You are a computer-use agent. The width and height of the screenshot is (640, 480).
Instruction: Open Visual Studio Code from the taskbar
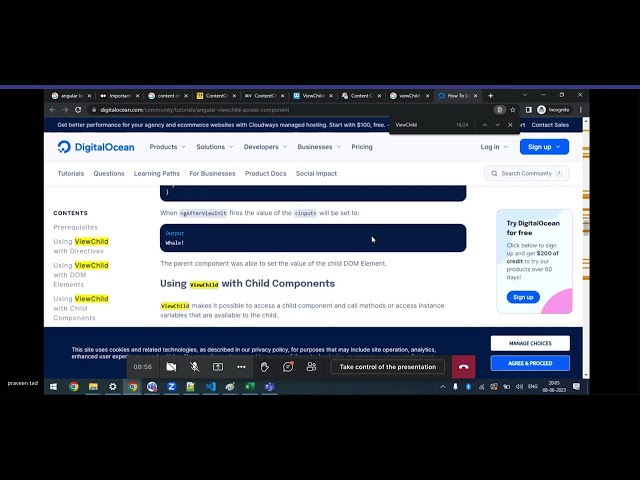click(210, 387)
